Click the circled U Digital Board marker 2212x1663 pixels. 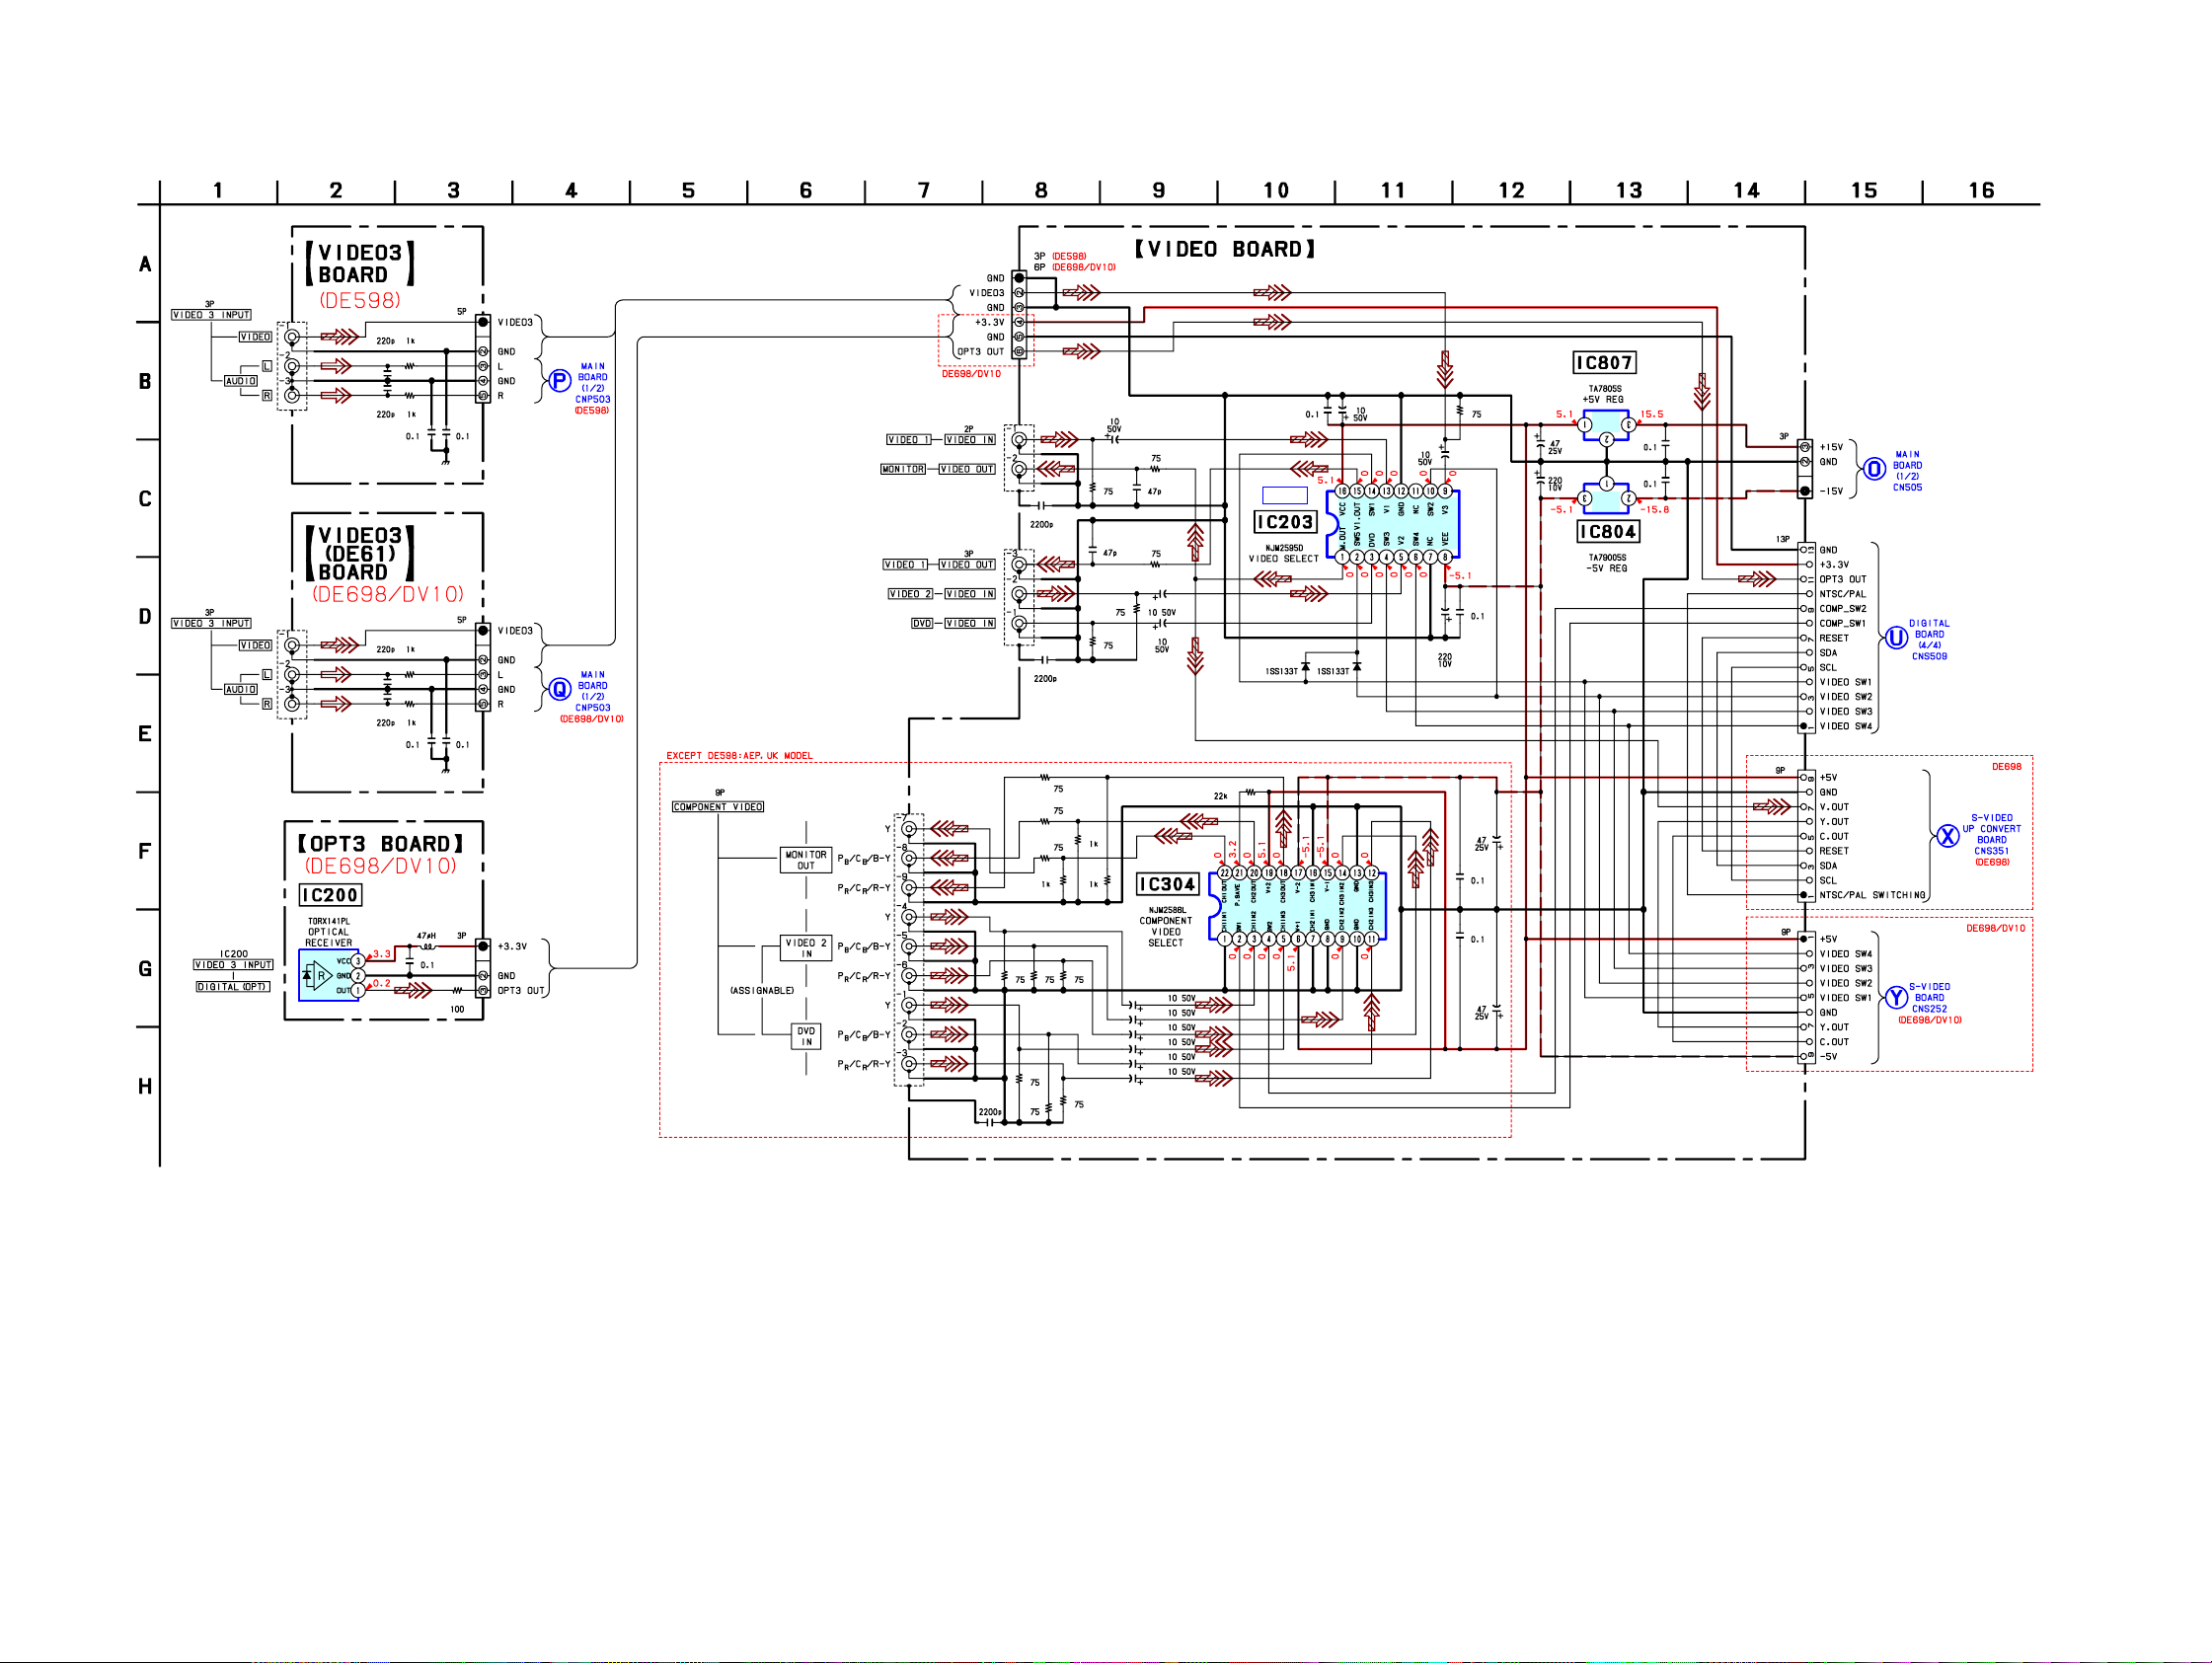click(x=1895, y=638)
